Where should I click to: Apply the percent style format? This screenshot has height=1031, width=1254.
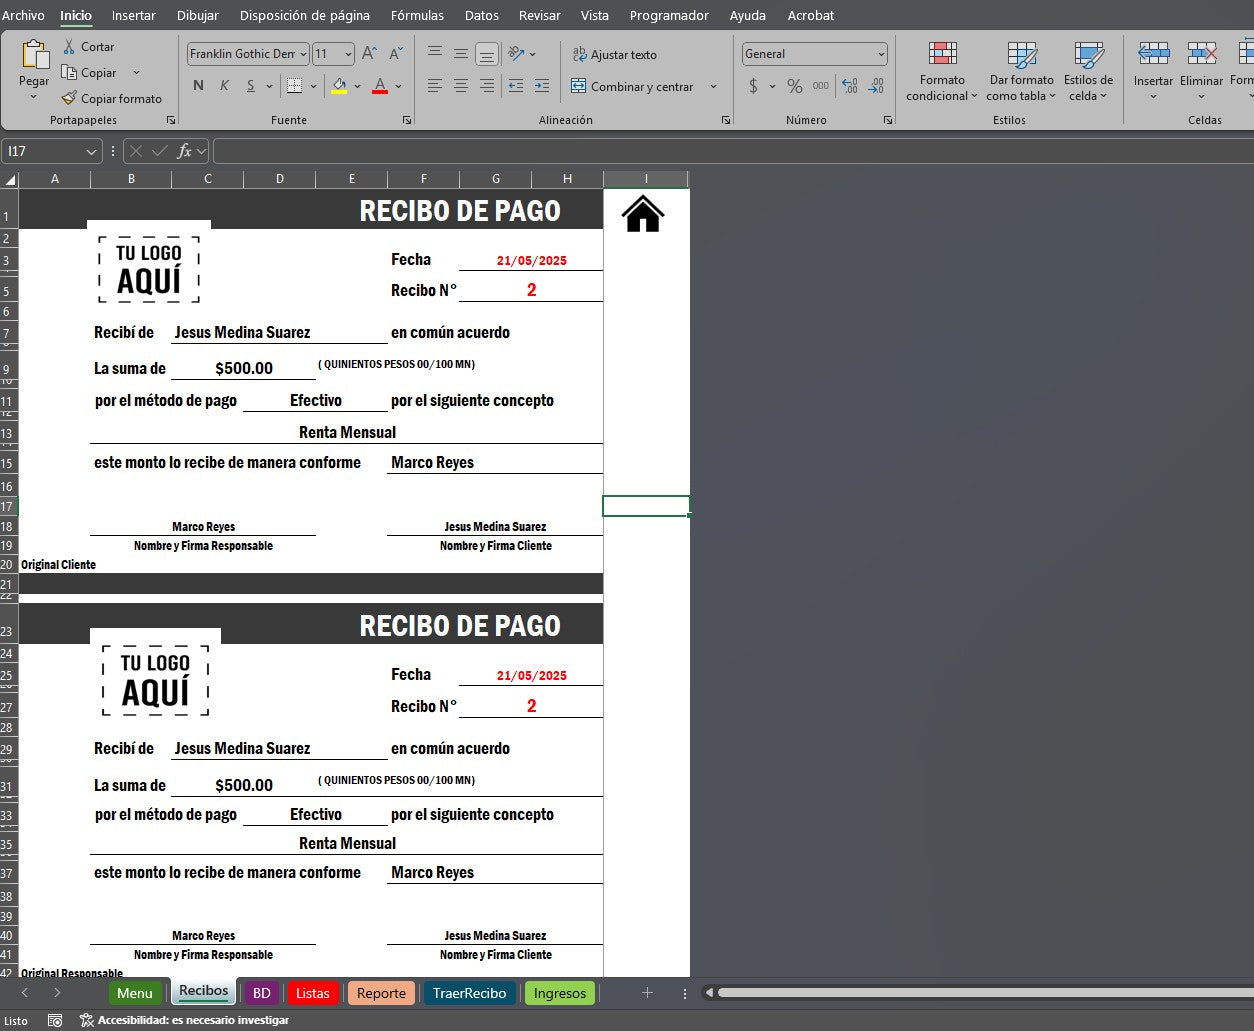[x=795, y=87]
